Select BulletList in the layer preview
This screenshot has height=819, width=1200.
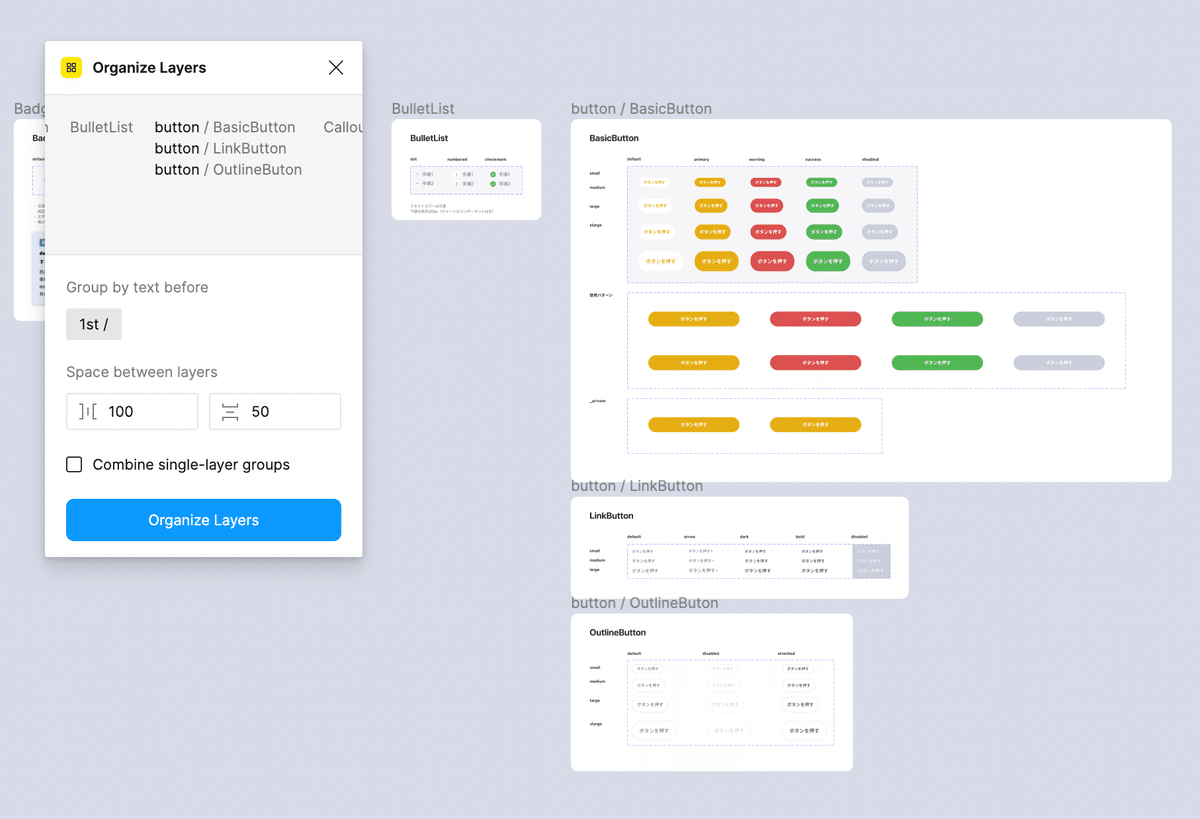[101, 127]
